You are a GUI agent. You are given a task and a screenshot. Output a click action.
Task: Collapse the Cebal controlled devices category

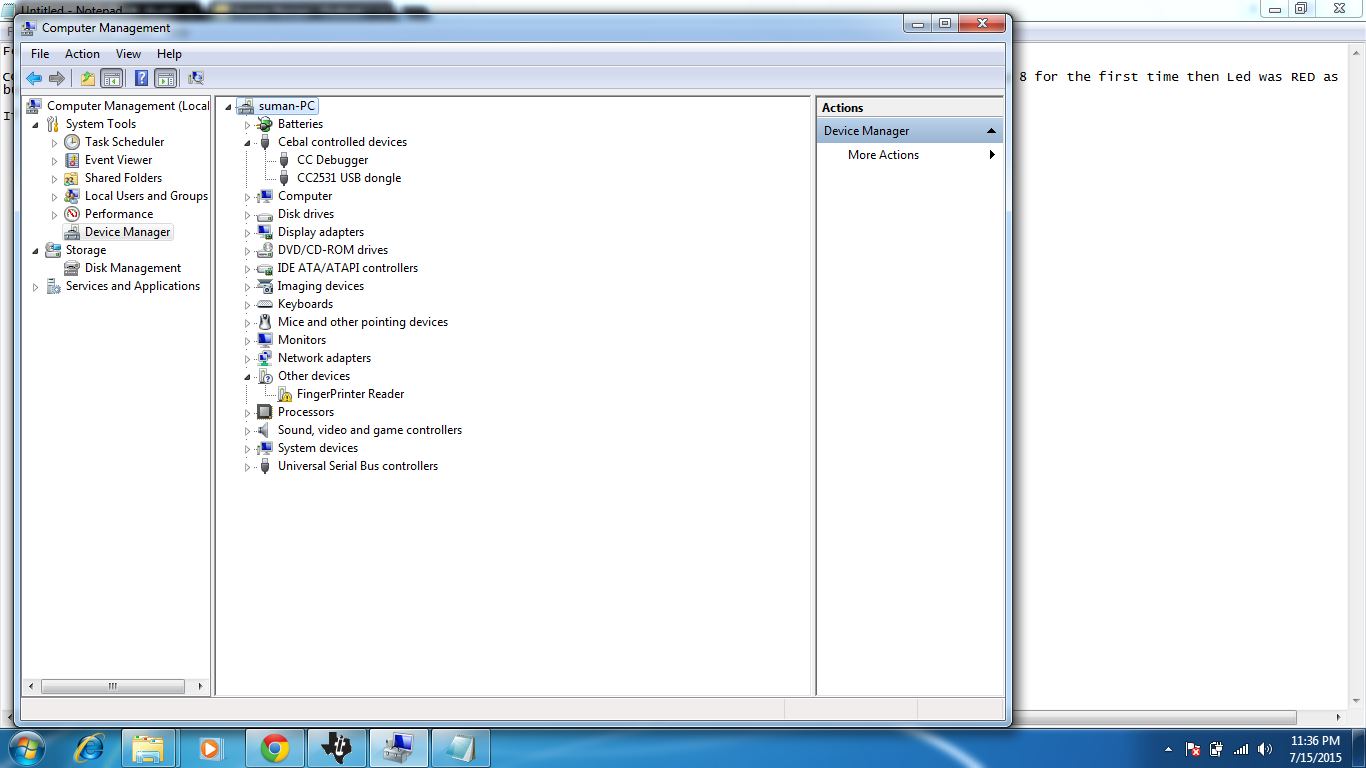click(x=248, y=141)
